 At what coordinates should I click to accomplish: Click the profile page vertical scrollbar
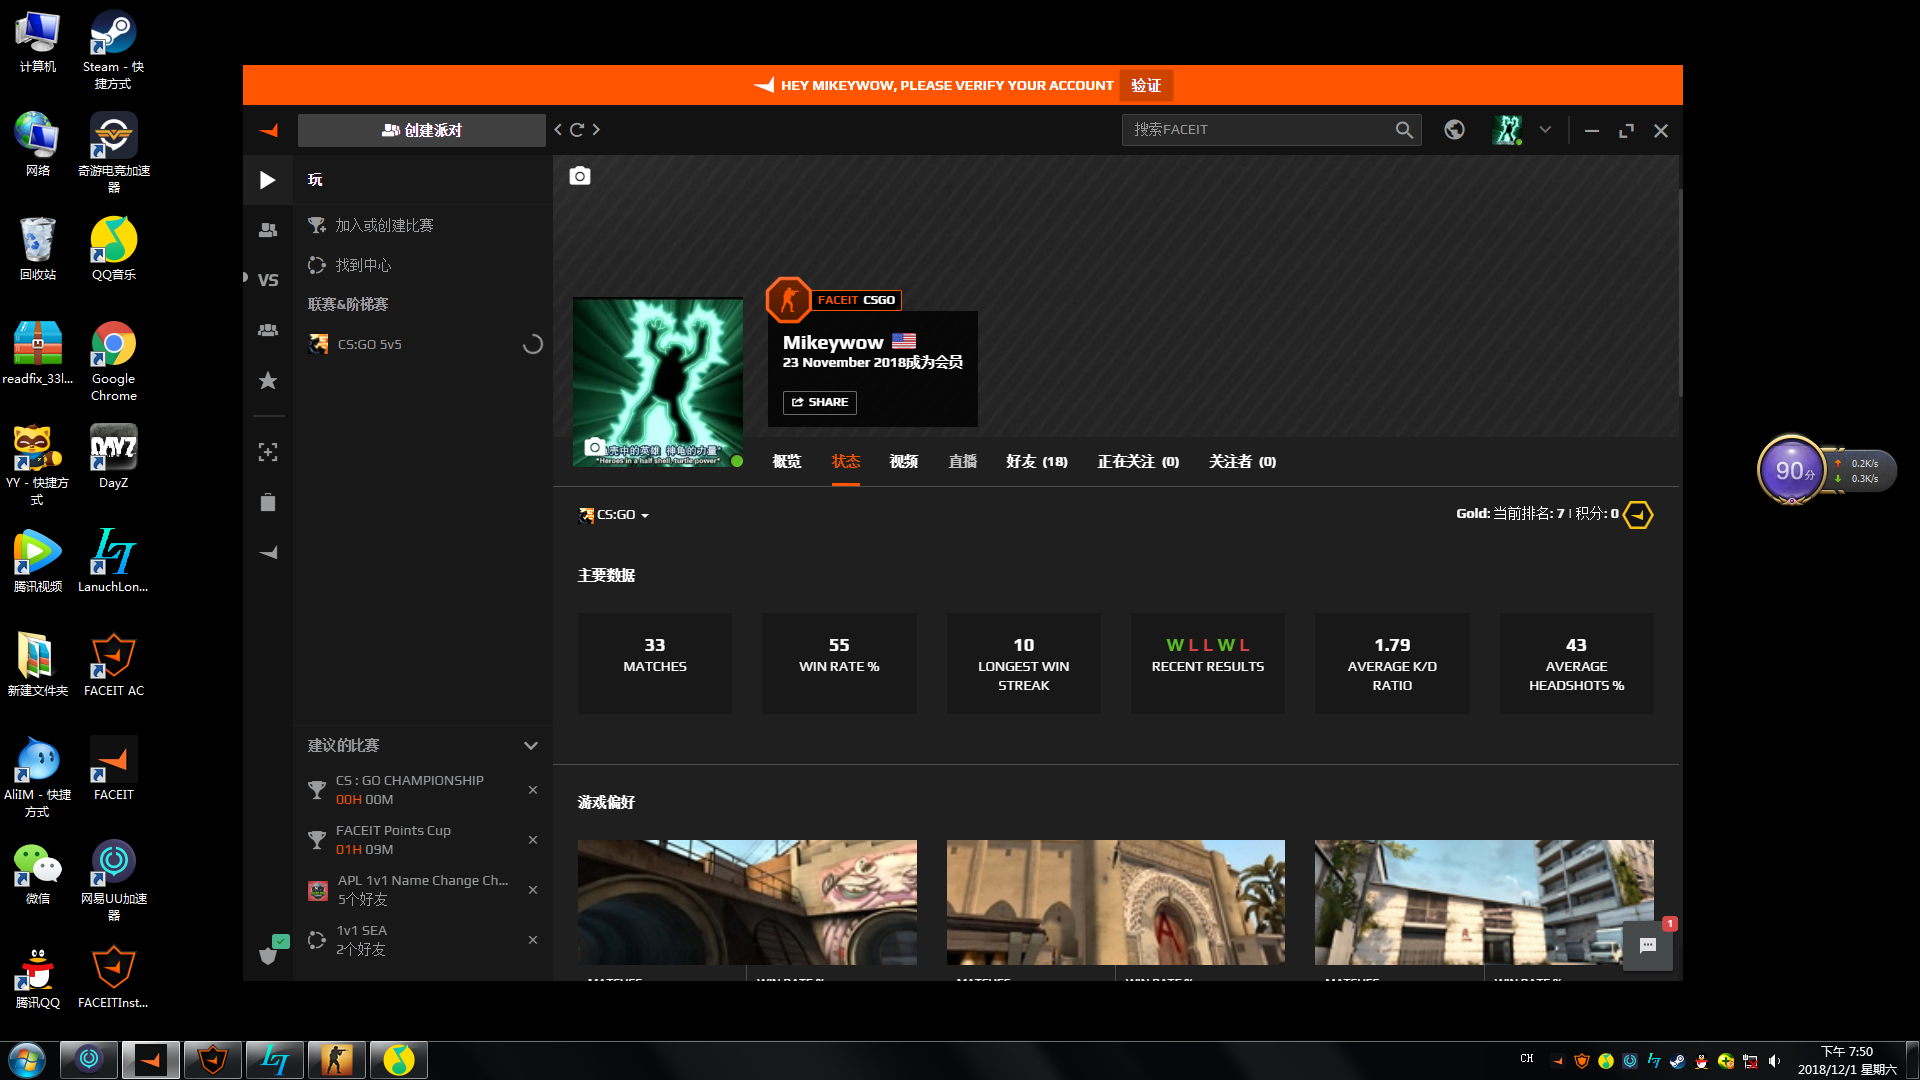pos(1680,292)
